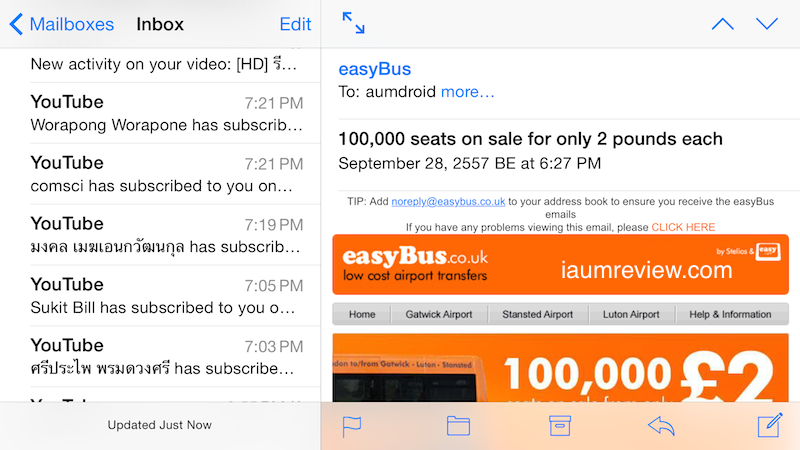Archive the message with the box icon
This screenshot has width=800, height=450.
560,426
